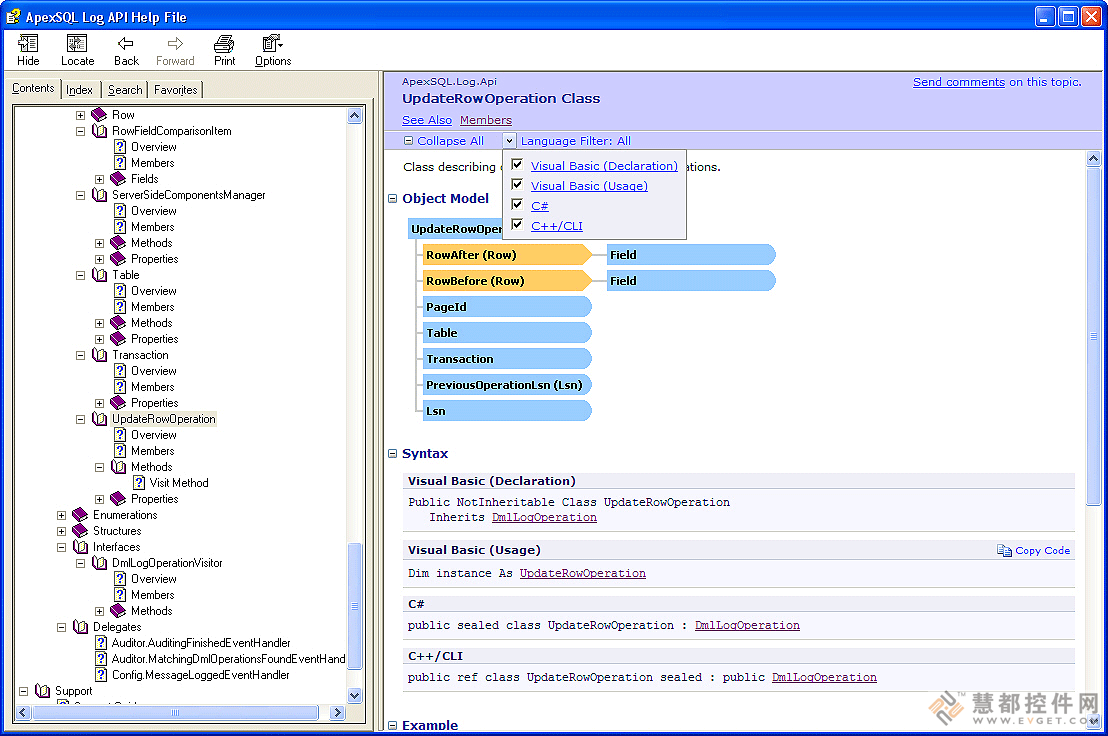Image resolution: width=1108 pixels, height=736 pixels.
Task: Select the Visit Method tree item
Action: coord(179,482)
